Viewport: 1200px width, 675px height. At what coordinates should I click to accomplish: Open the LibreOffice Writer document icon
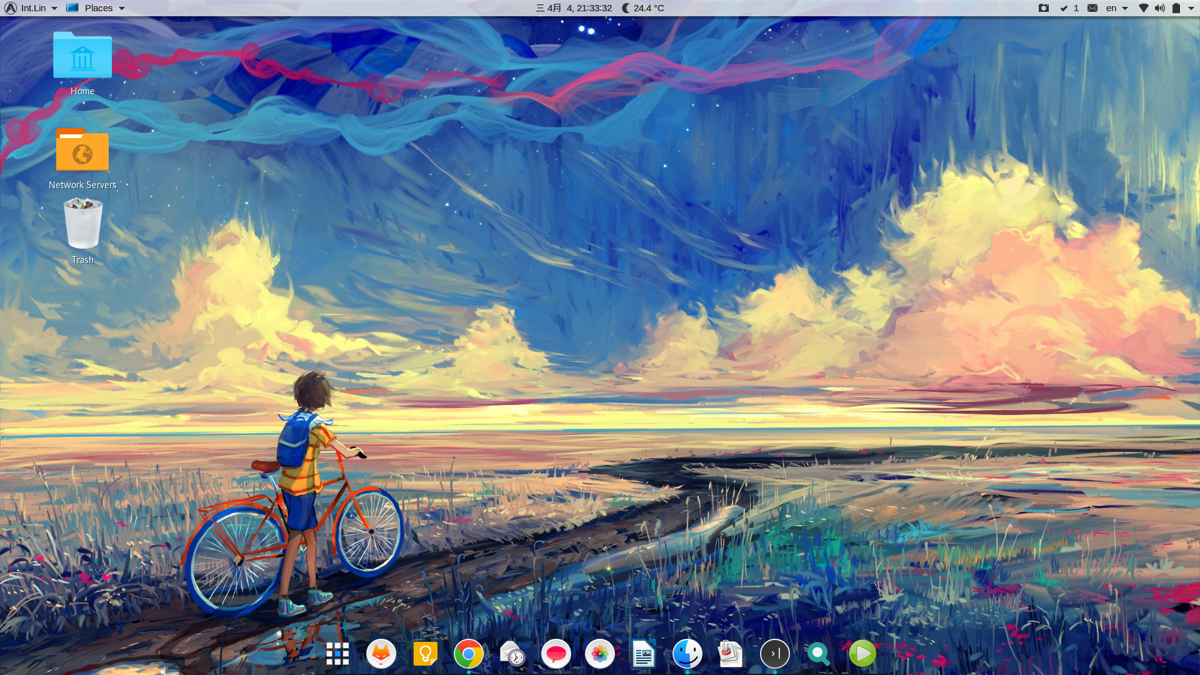643,654
